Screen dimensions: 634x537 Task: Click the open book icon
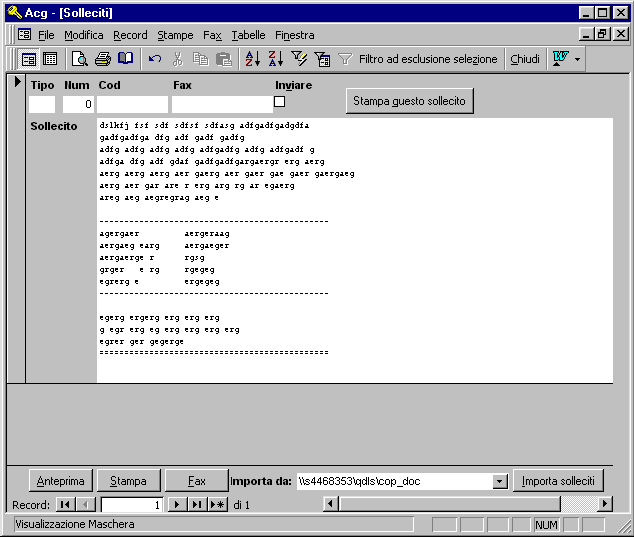125,59
